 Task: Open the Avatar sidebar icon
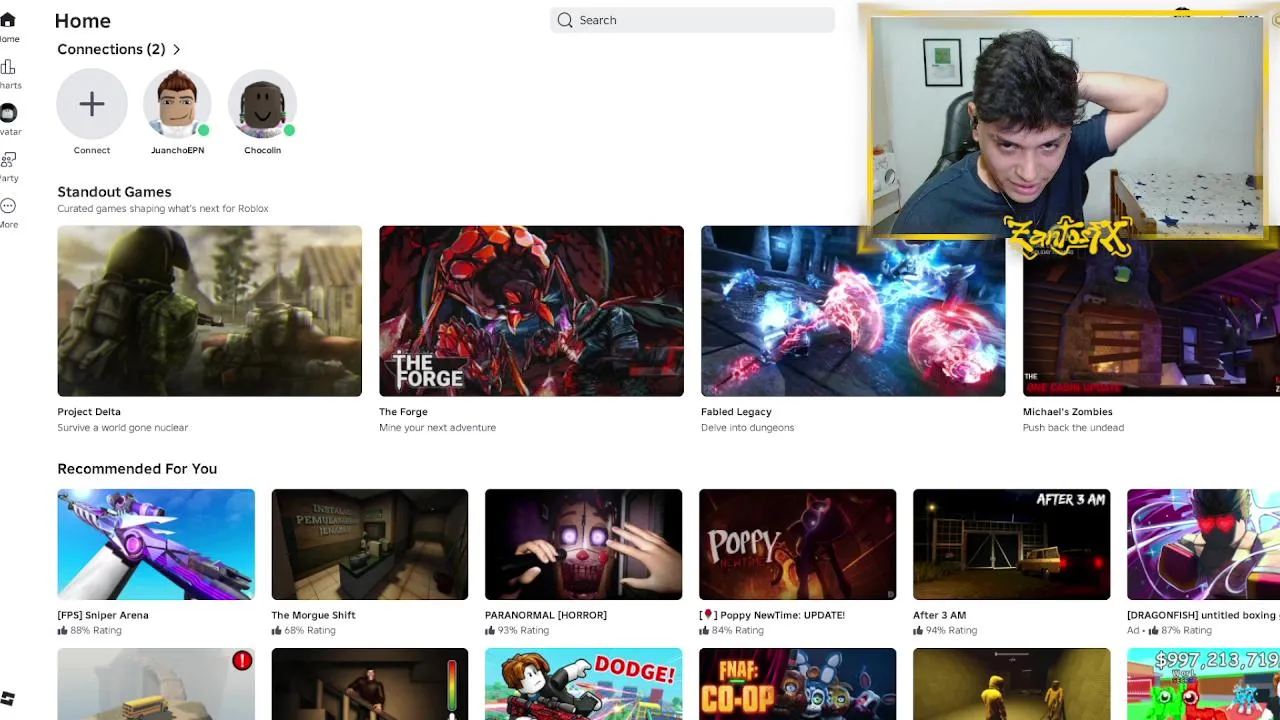tap(8, 113)
